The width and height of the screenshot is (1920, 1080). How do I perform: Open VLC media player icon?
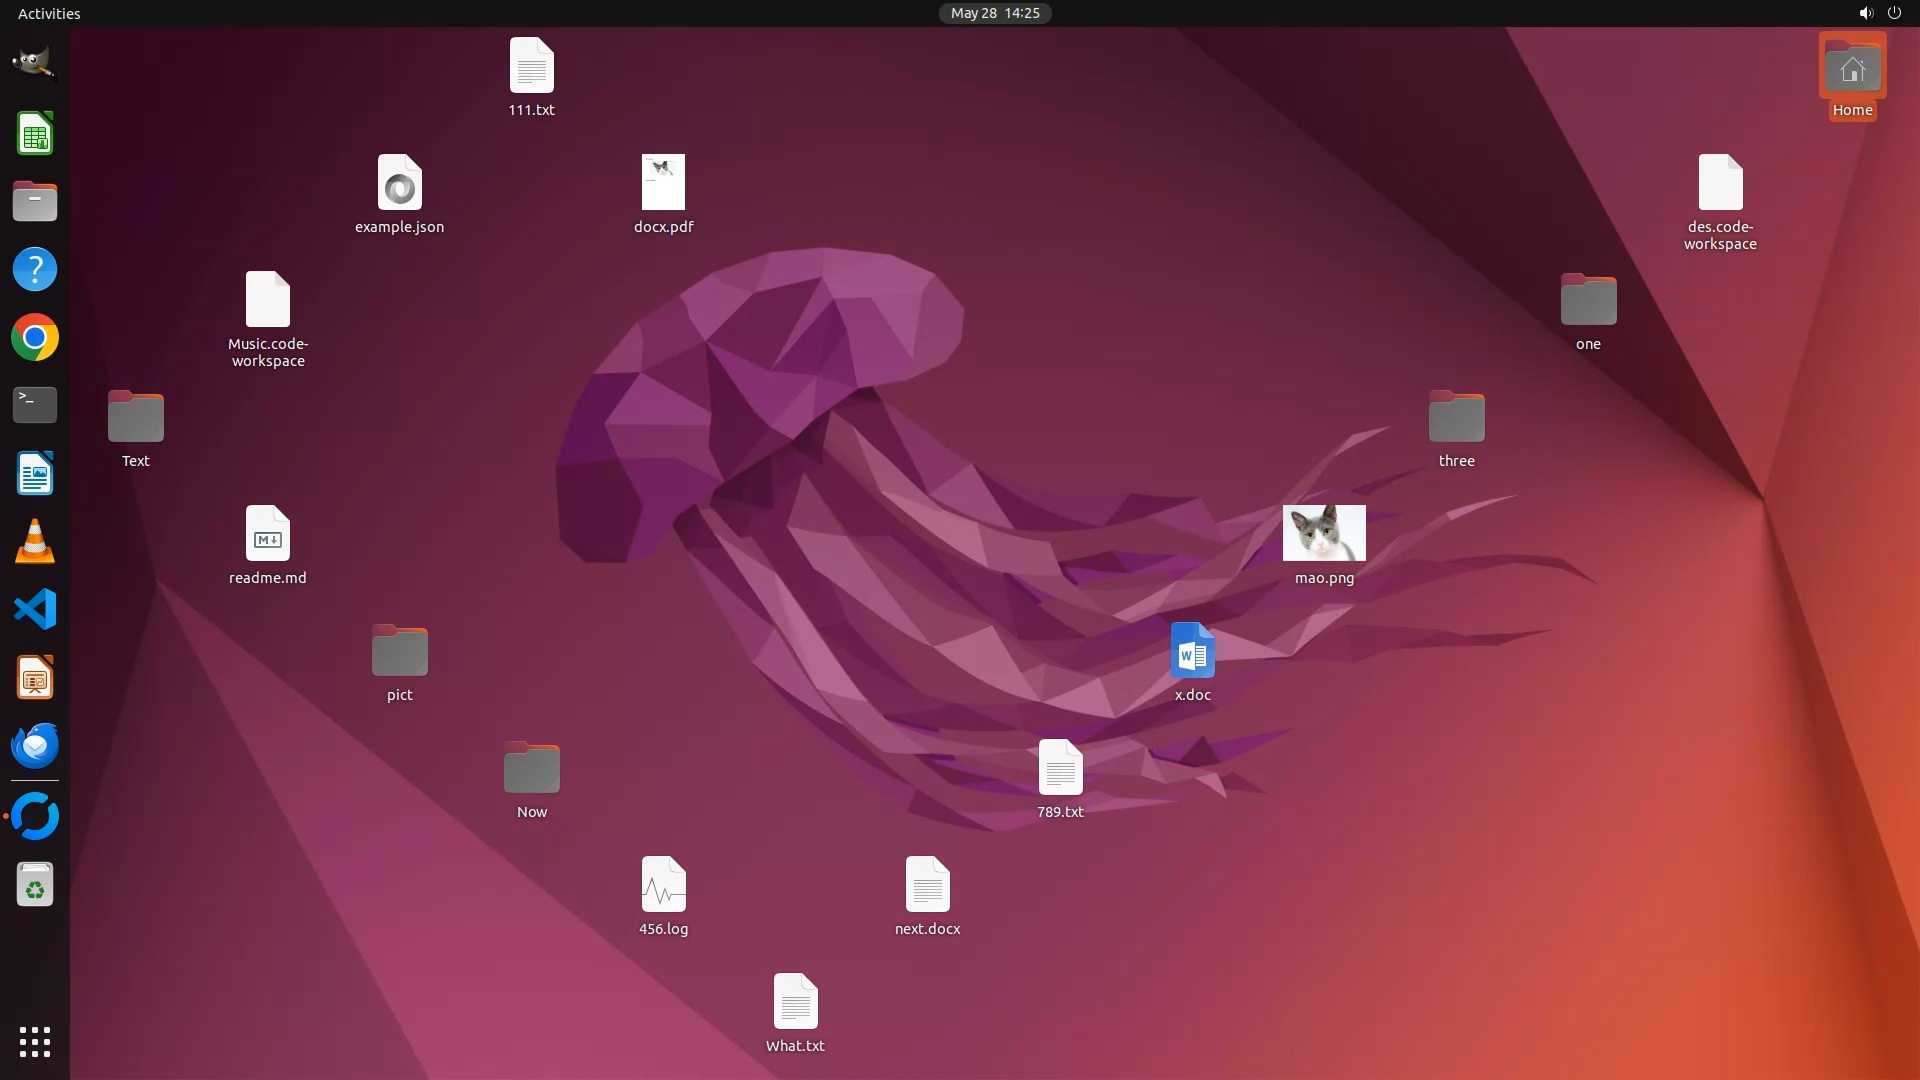34,542
